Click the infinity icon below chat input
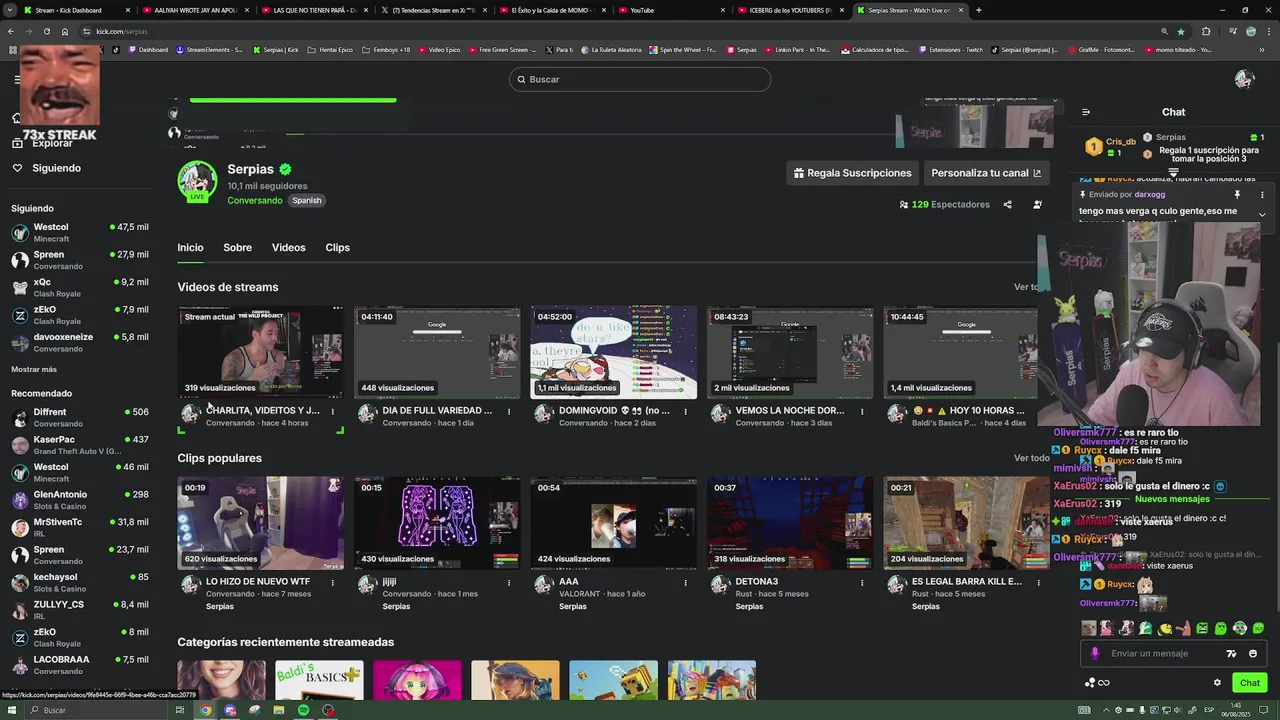 1104,683
